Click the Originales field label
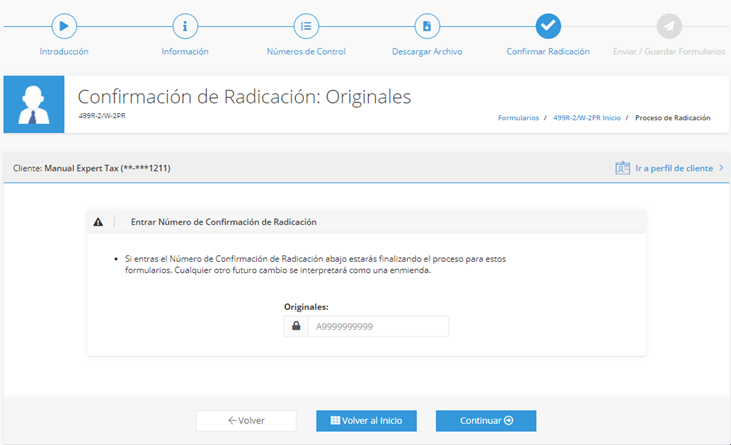The height and width of the screenshot is (445, 731). pos(306,307)
